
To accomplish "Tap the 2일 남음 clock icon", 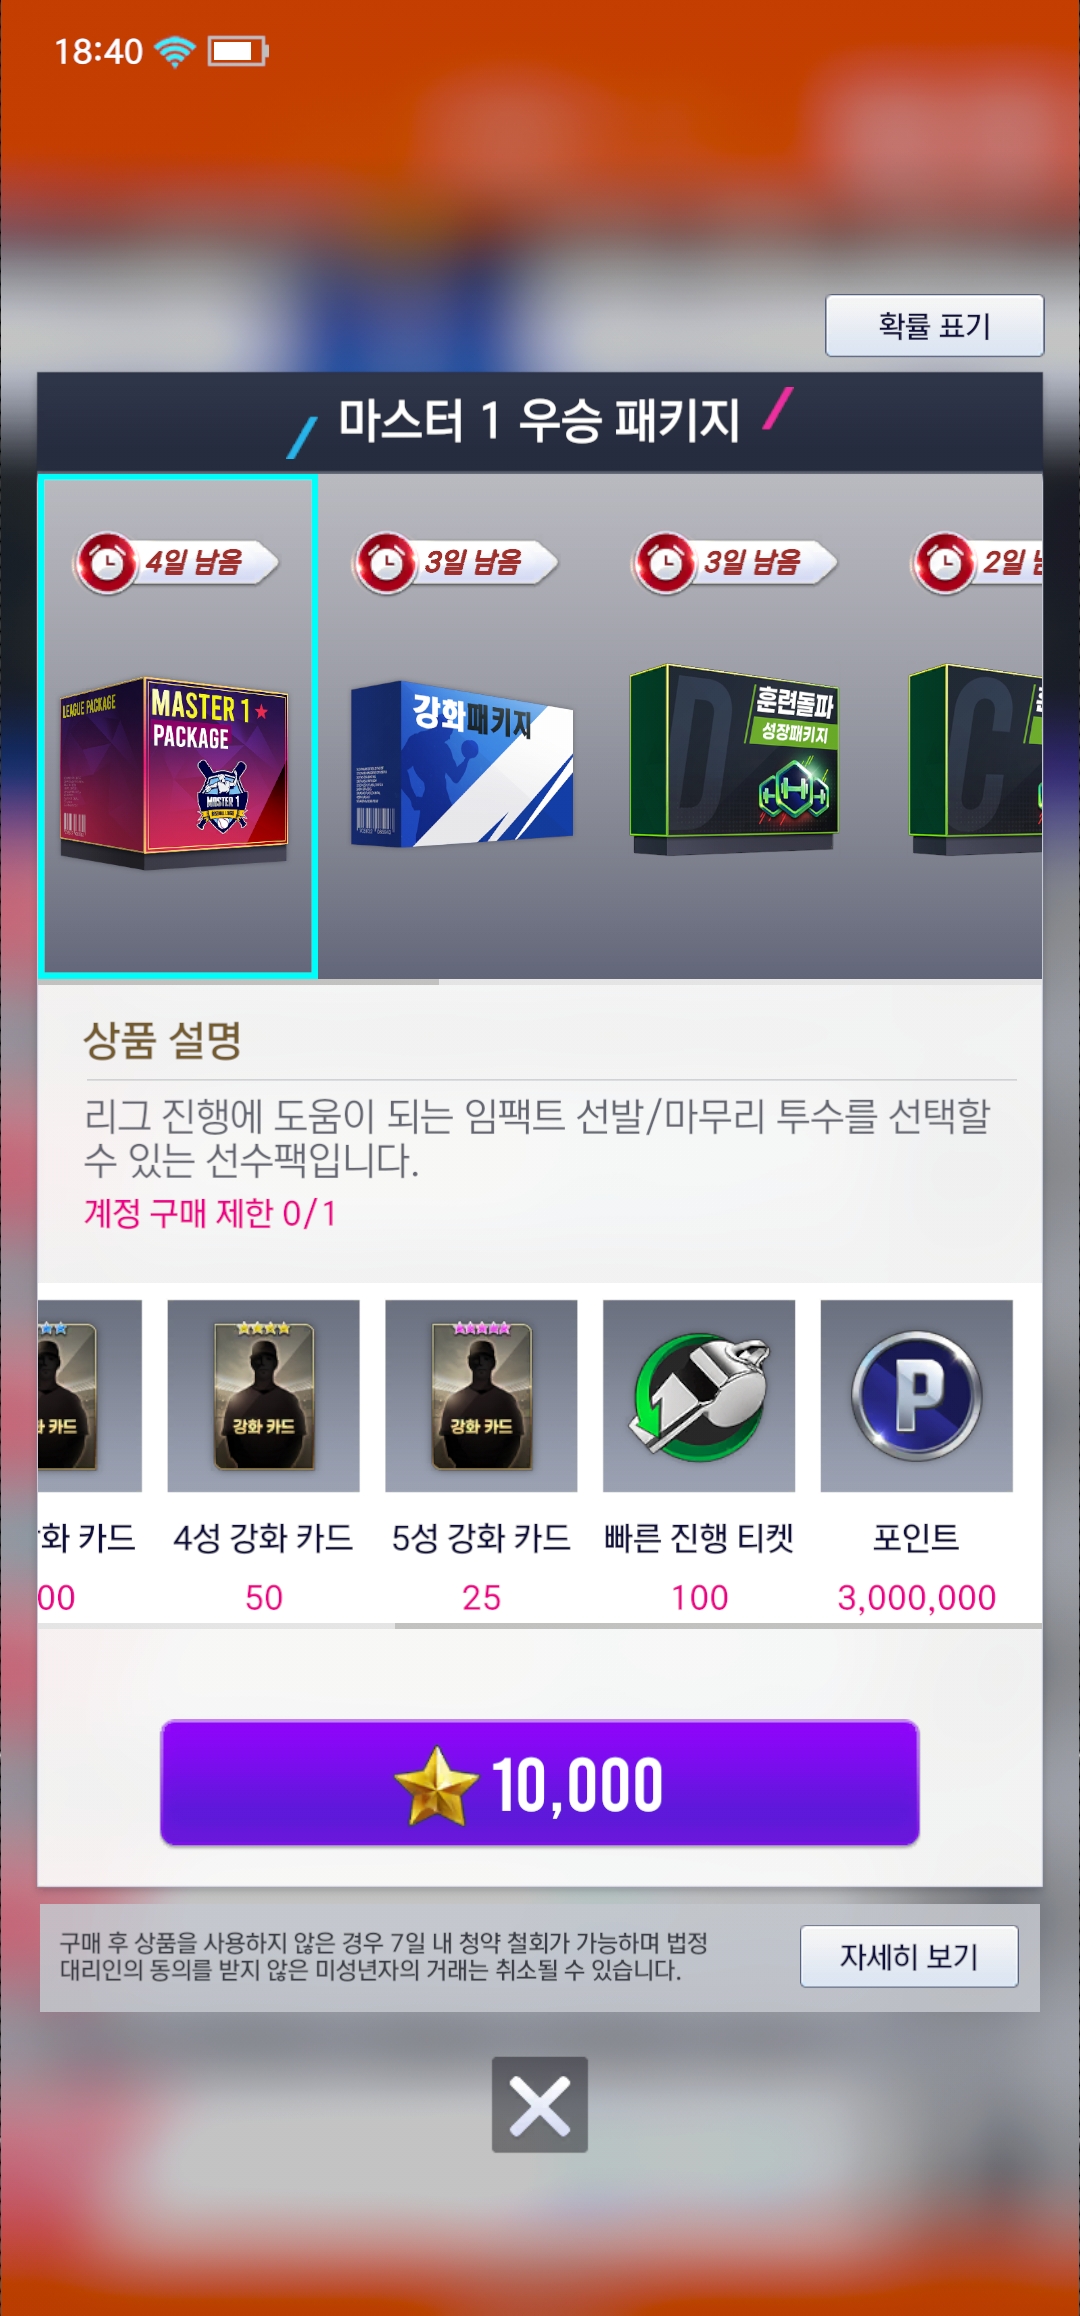I will point(945,563).
